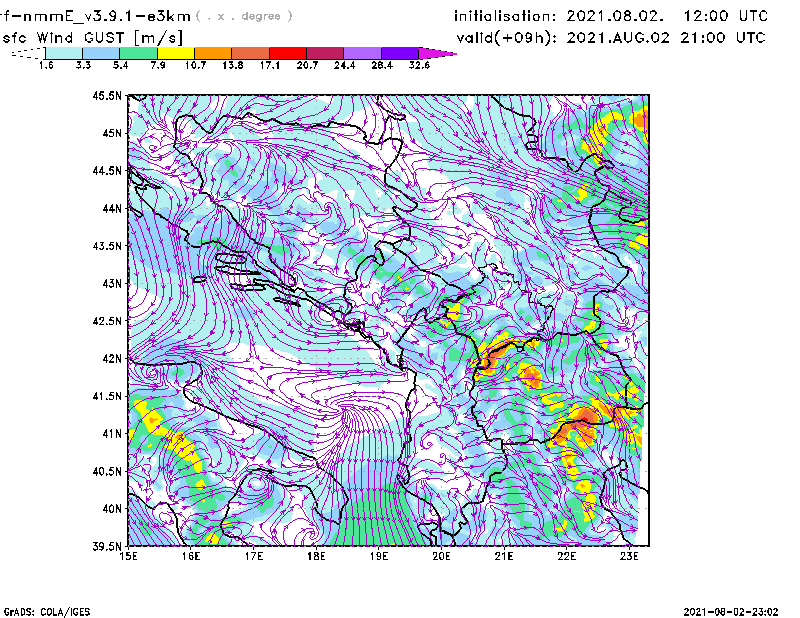Click the valid time '21:00 UTC'
The height and width of the screenshot is (618, 800).
click(x=724, y=38)
